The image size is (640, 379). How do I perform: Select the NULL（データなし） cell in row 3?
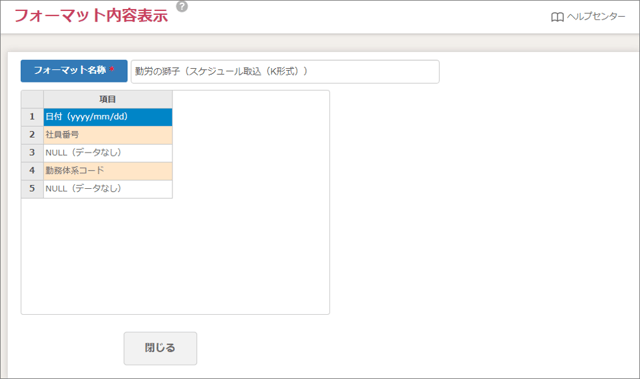tap(108, 153)
